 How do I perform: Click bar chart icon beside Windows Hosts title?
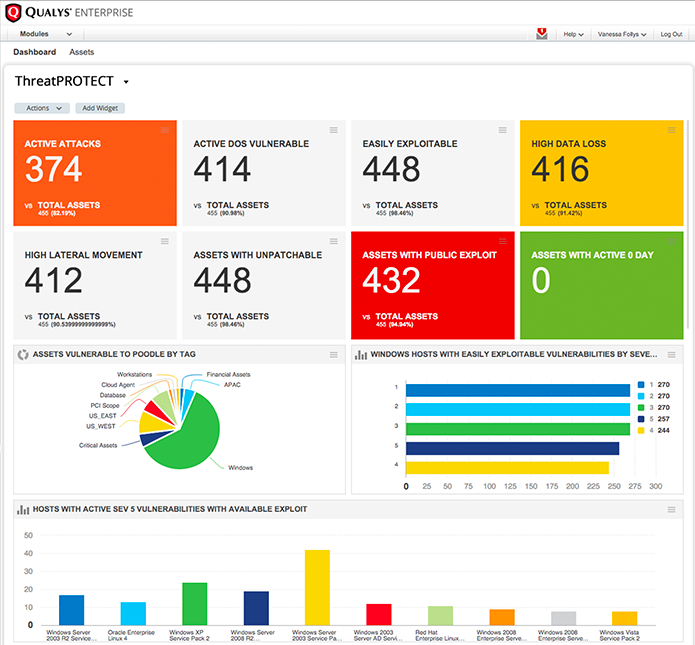[361, 355]
